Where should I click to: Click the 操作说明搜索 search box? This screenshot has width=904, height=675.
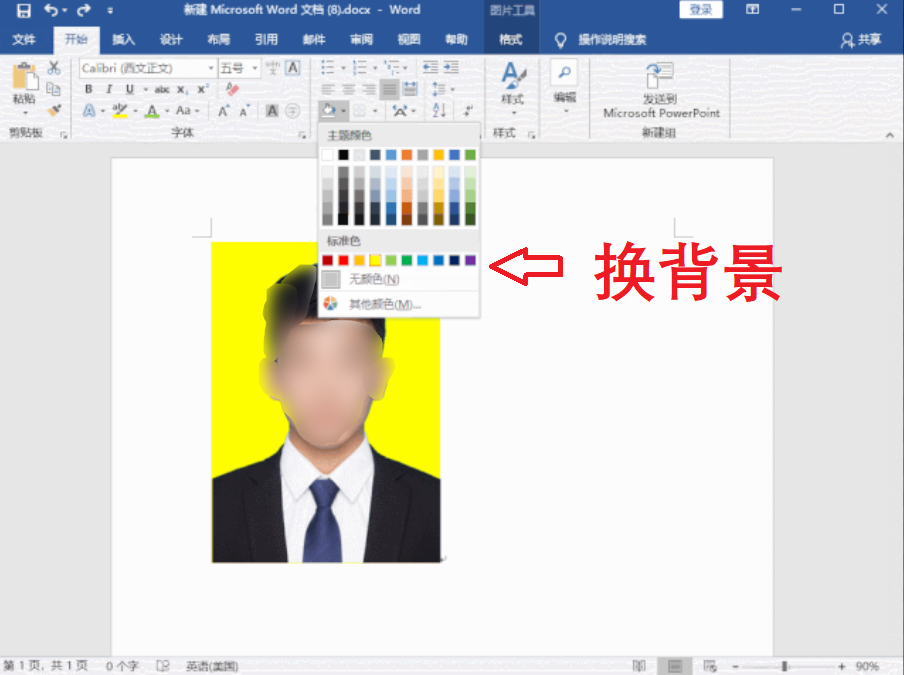click(612, 40)
